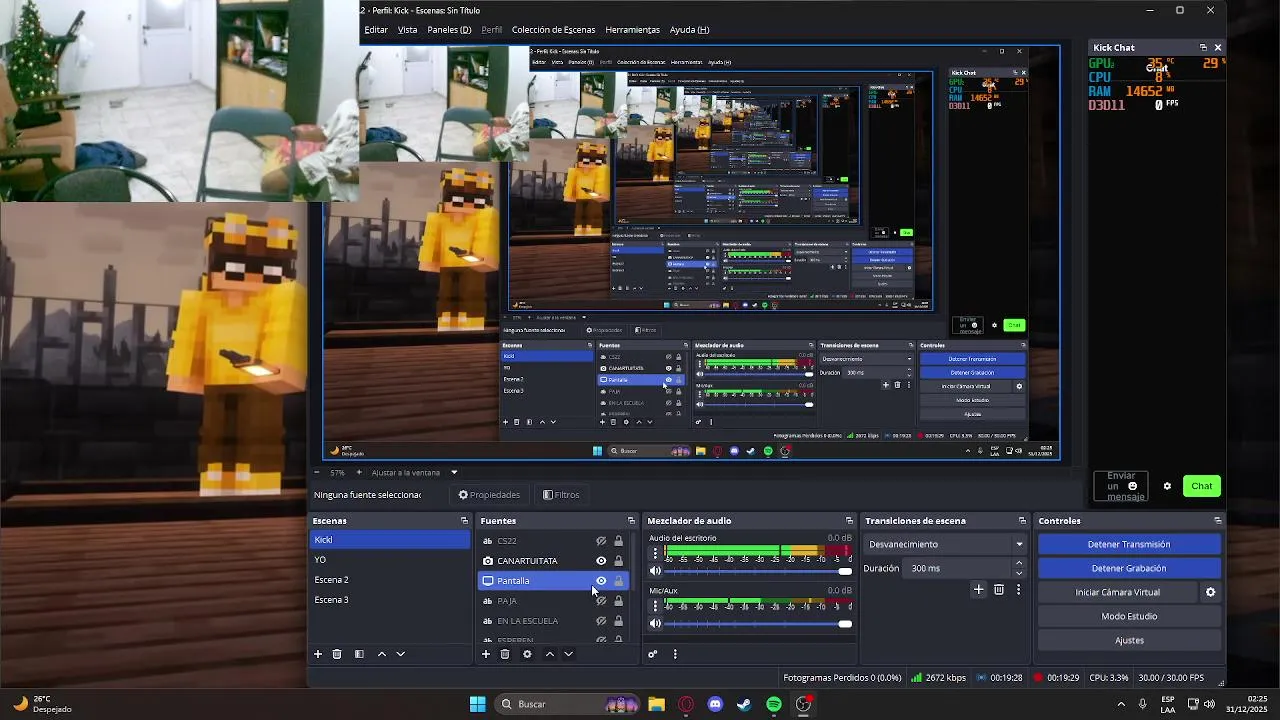The width and height of the screenshot is (1280, 720).
Task: Open the Herramientas menu
Action: (633, 30)
